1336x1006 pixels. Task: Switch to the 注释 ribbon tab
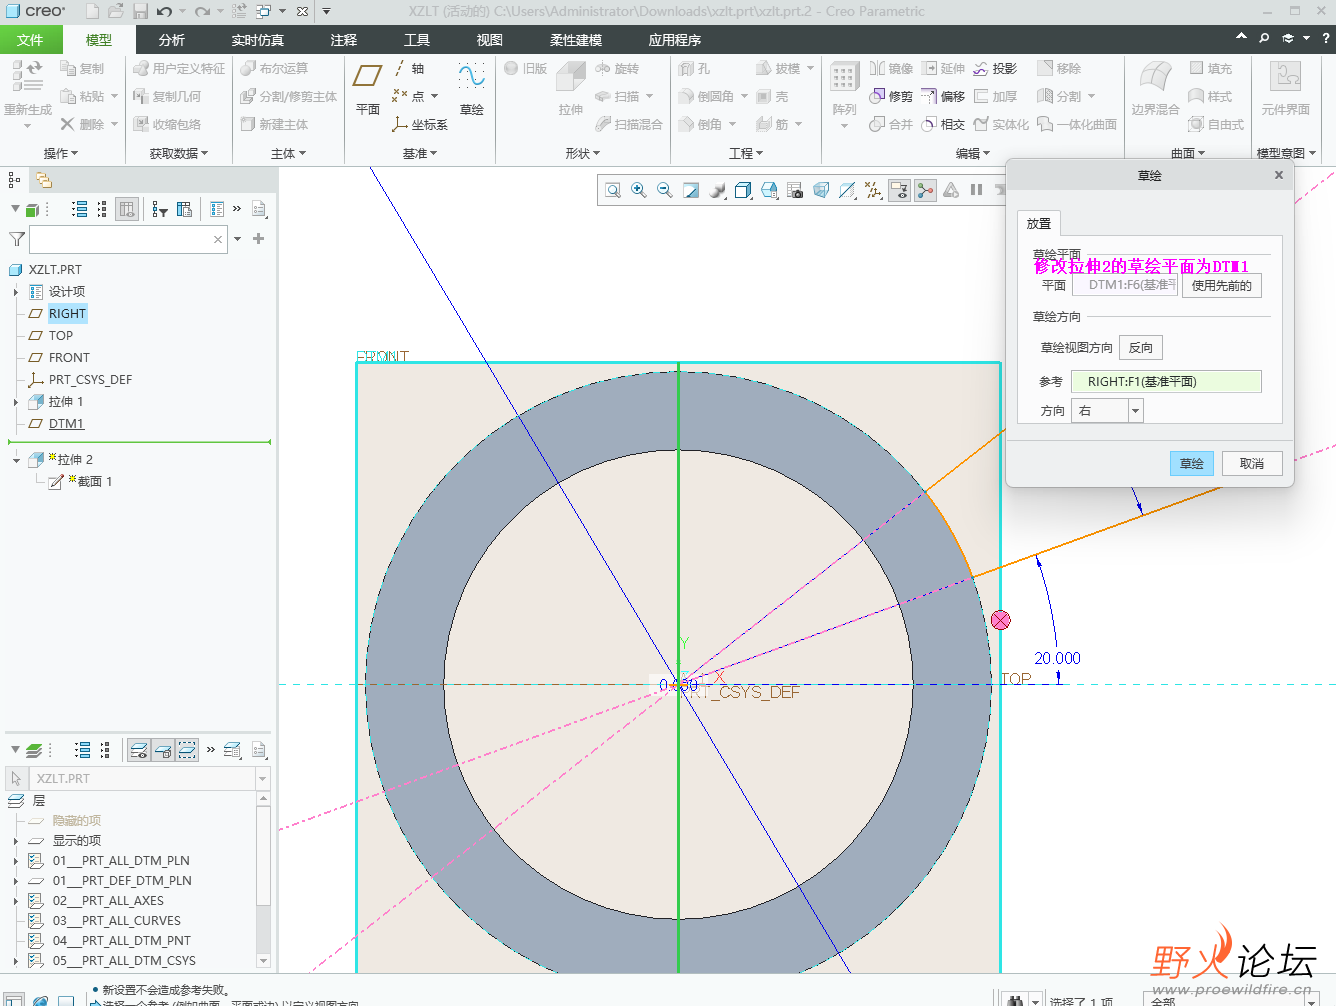pyautogui.click(x=344, y=40)
